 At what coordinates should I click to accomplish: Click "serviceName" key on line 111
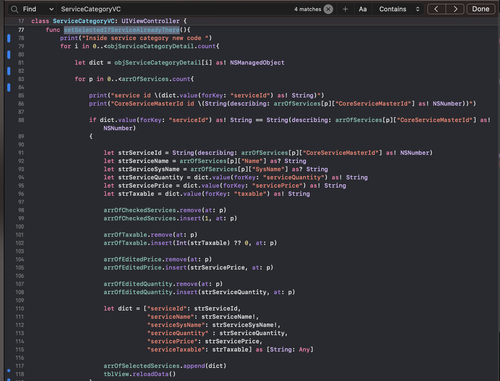click(x=171, y=317)
